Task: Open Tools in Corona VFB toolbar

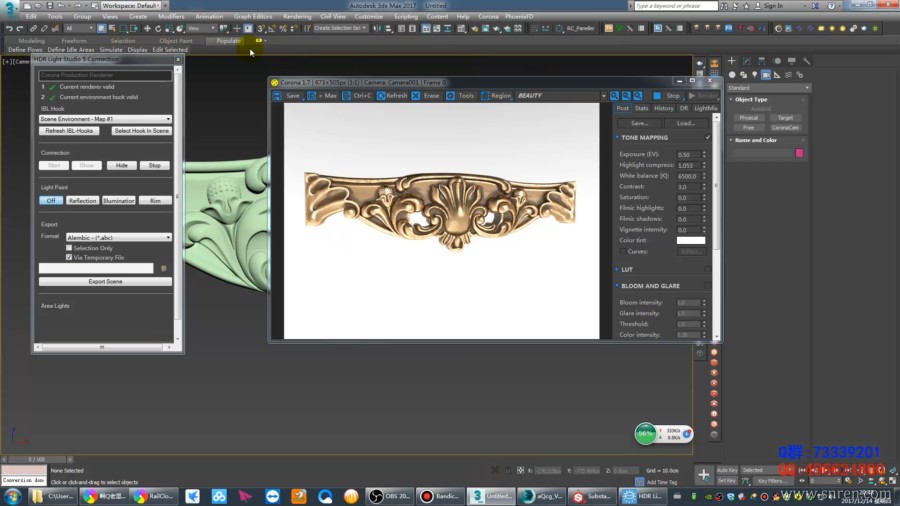Action: pos(460,96)
